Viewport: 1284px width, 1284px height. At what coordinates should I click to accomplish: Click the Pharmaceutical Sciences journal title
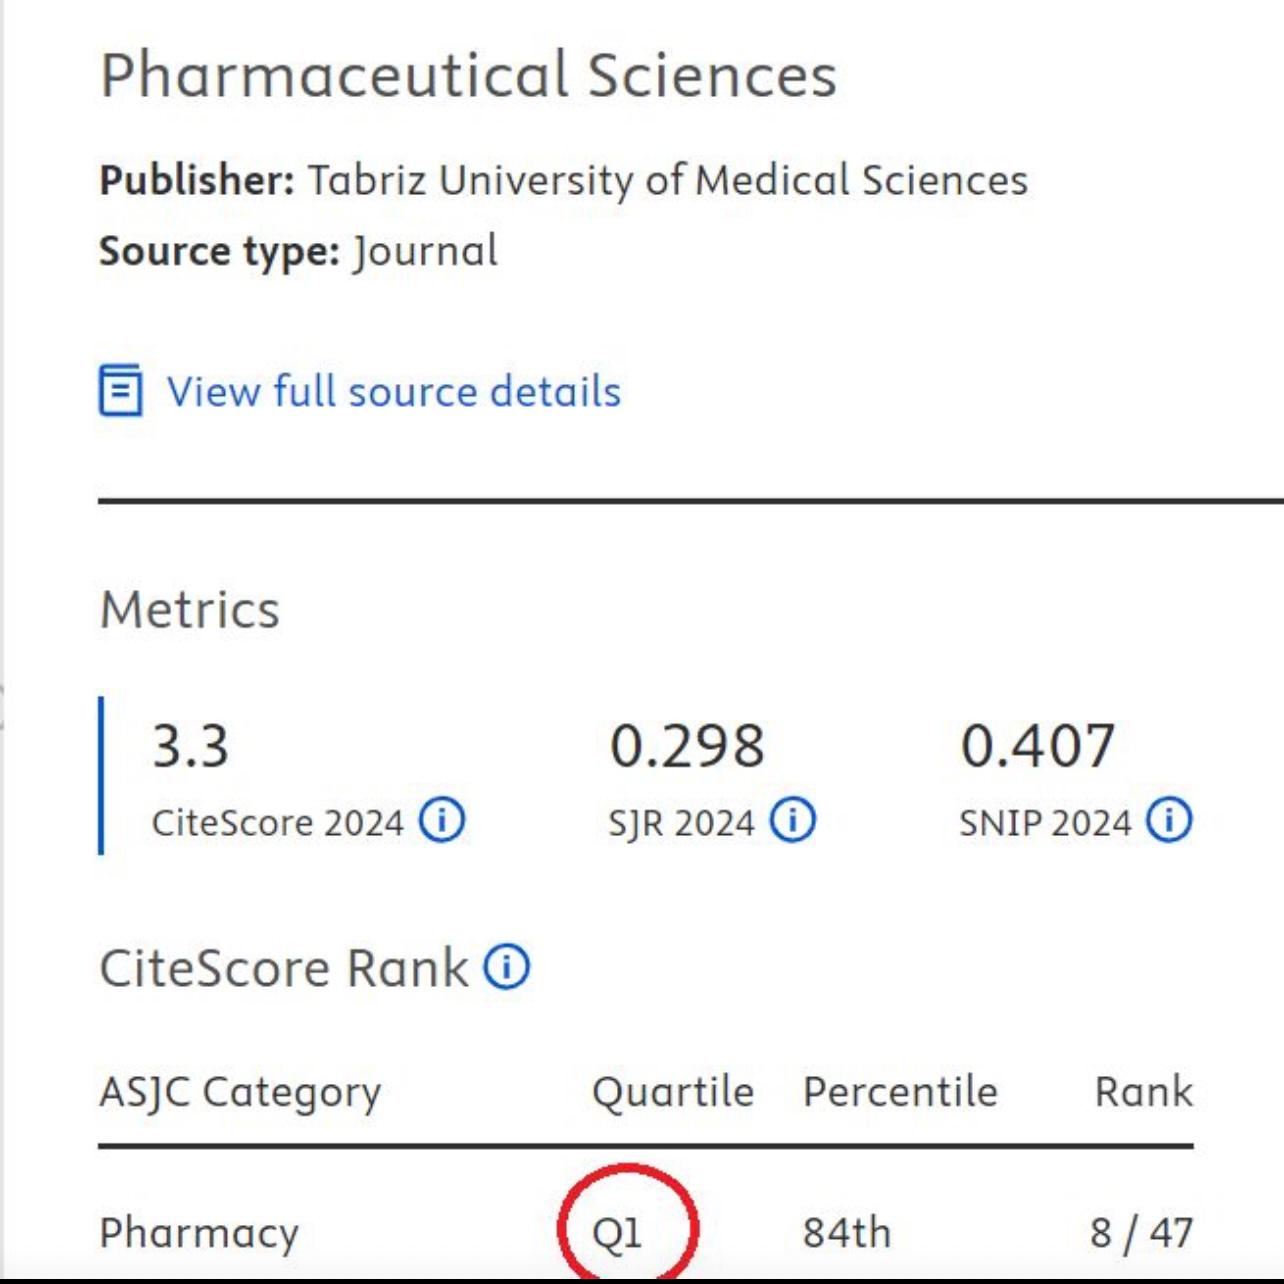coord(468,75)
